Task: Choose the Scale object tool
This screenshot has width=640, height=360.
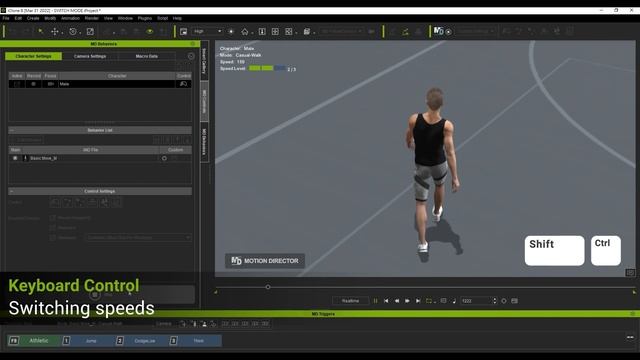Action: (x=90, y=31)
